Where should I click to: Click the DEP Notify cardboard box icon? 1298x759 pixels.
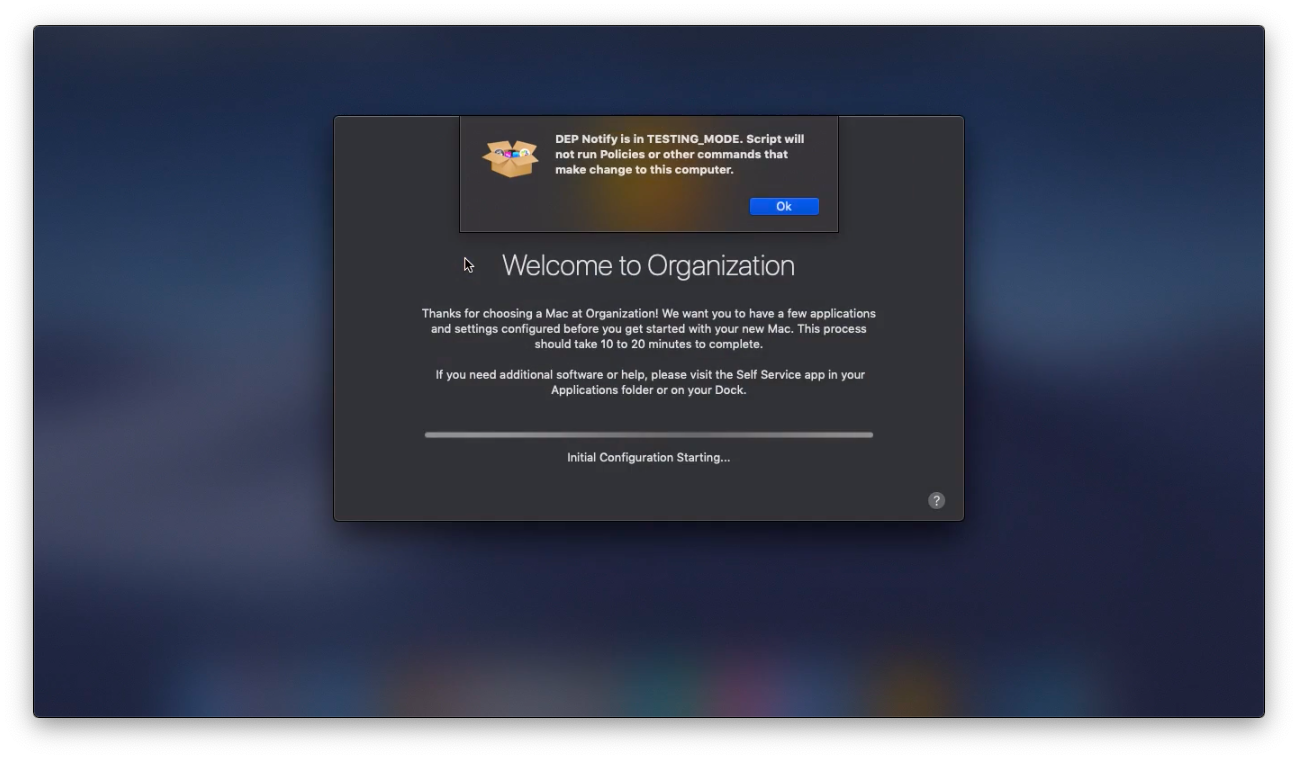click(x=511, y=158)
